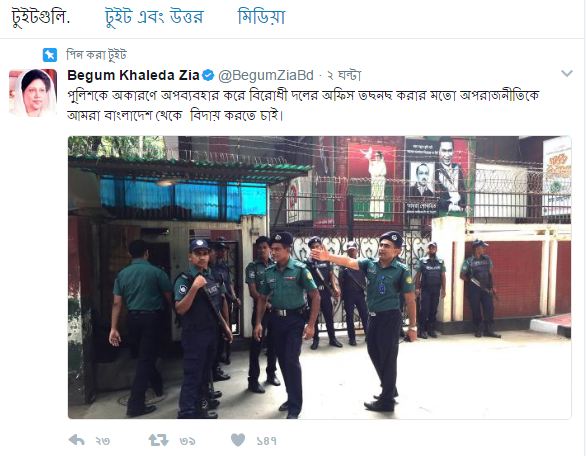Open Begum Khaleda Zia's profile avatar
This screenshot has height=456, width=586.
pos(33,92)
